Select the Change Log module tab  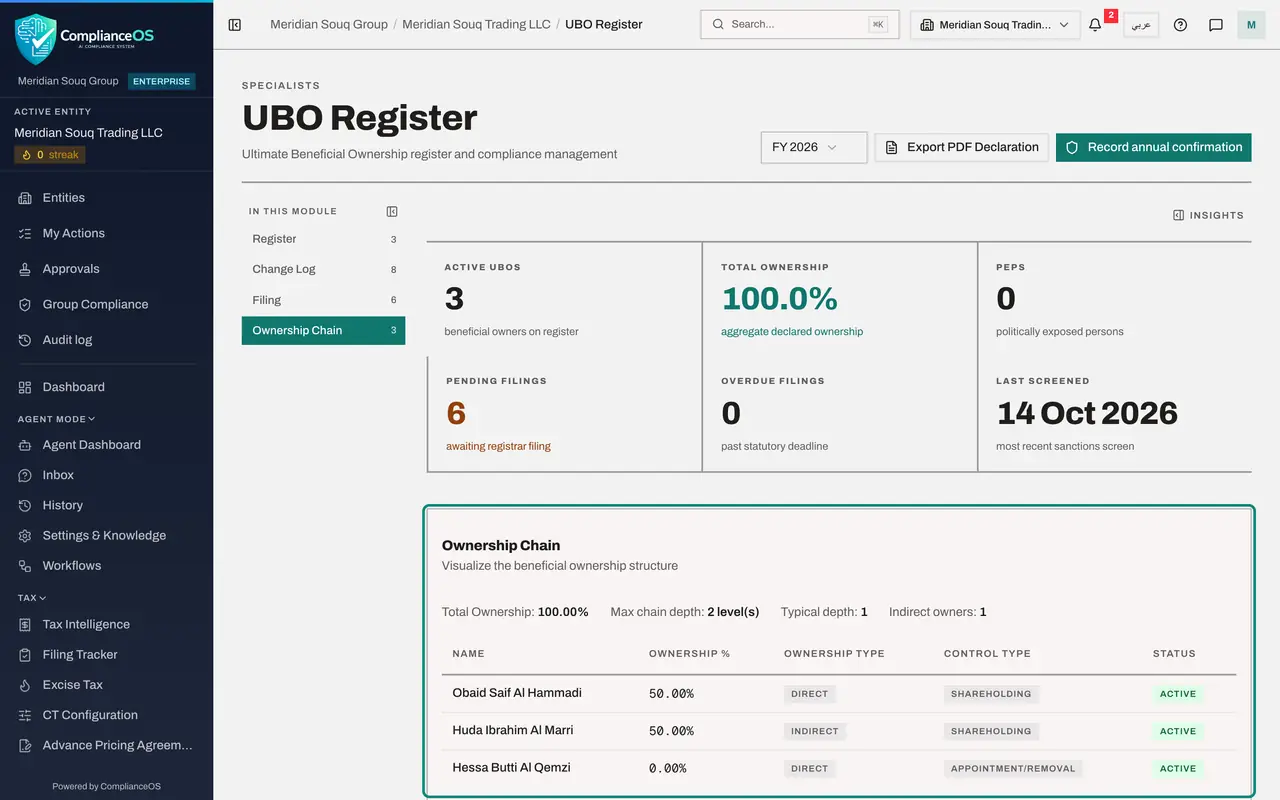(323, 269)
